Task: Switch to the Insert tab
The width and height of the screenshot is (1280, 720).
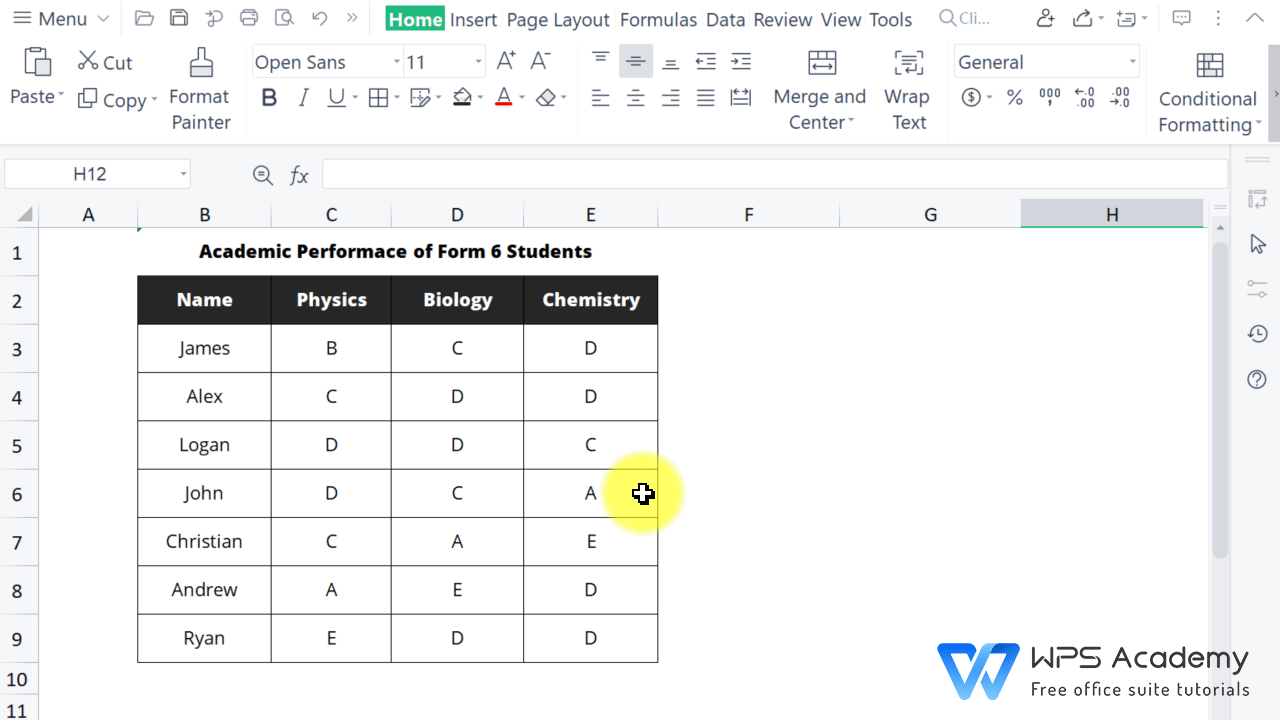Action: pos(473,19)
